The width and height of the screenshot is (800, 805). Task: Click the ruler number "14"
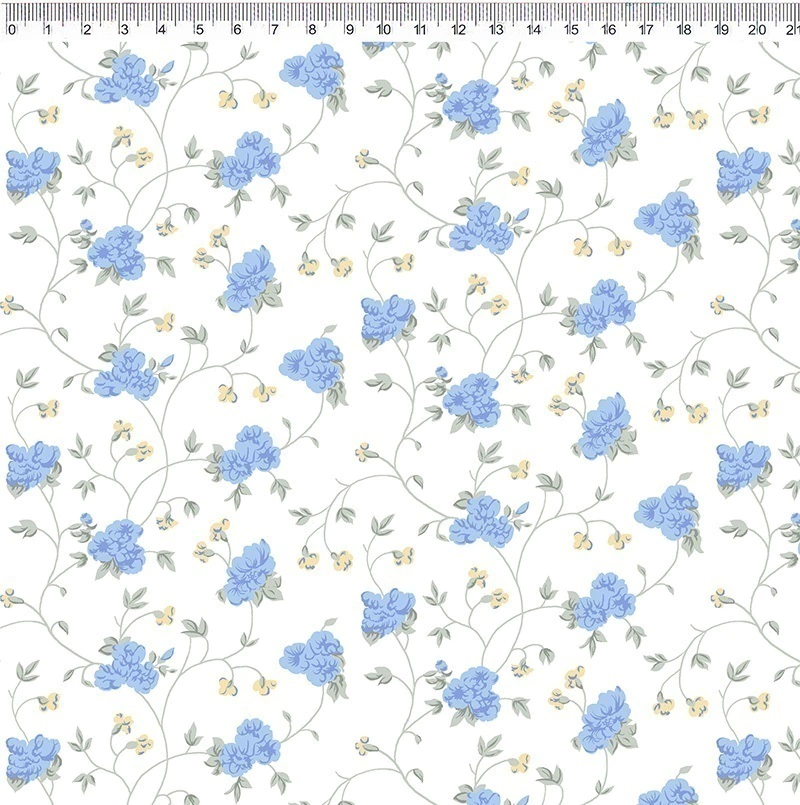click(534, 29)
